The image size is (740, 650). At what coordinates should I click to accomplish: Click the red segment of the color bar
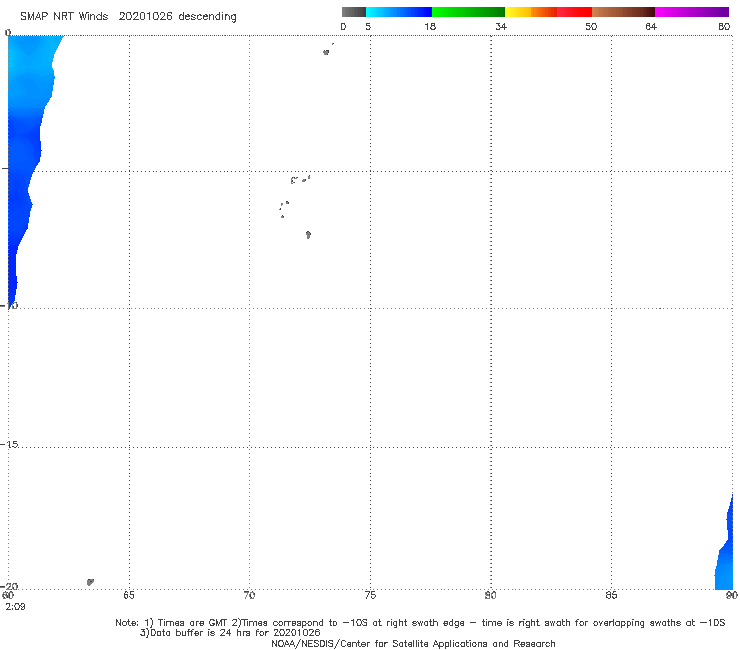[x=574, y=12]
